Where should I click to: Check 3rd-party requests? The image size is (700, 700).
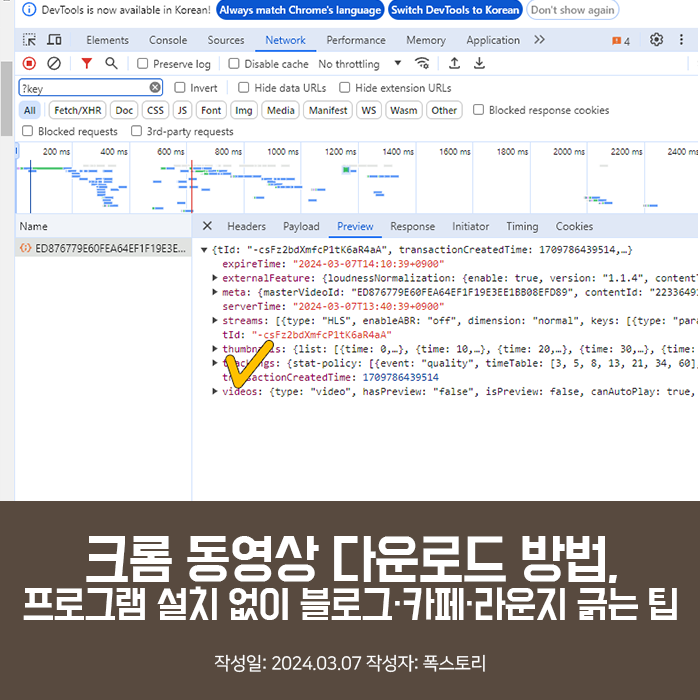[x=137, y=131]
